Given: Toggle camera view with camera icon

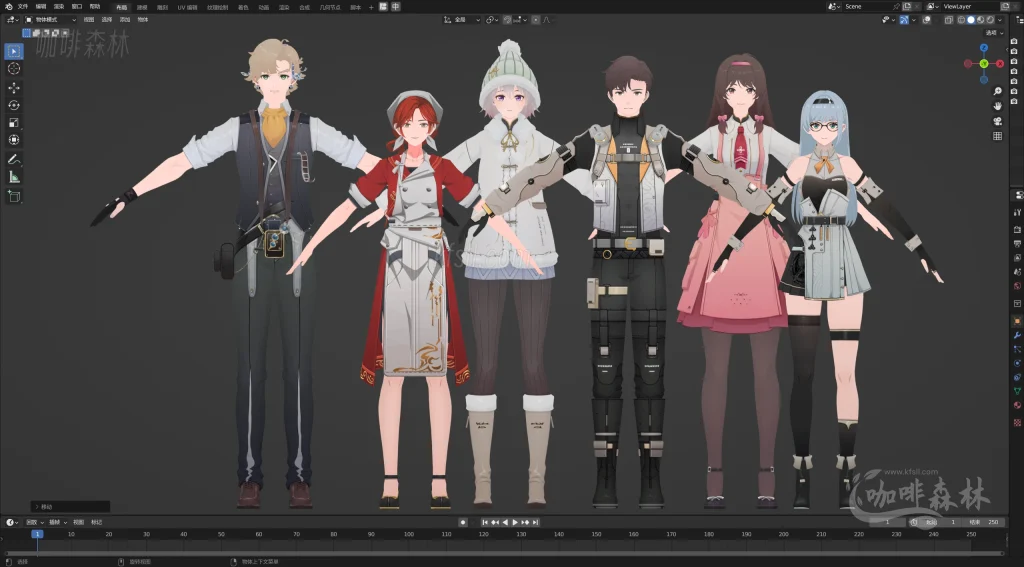Looking at the screenshot, I should coord(997,121).
